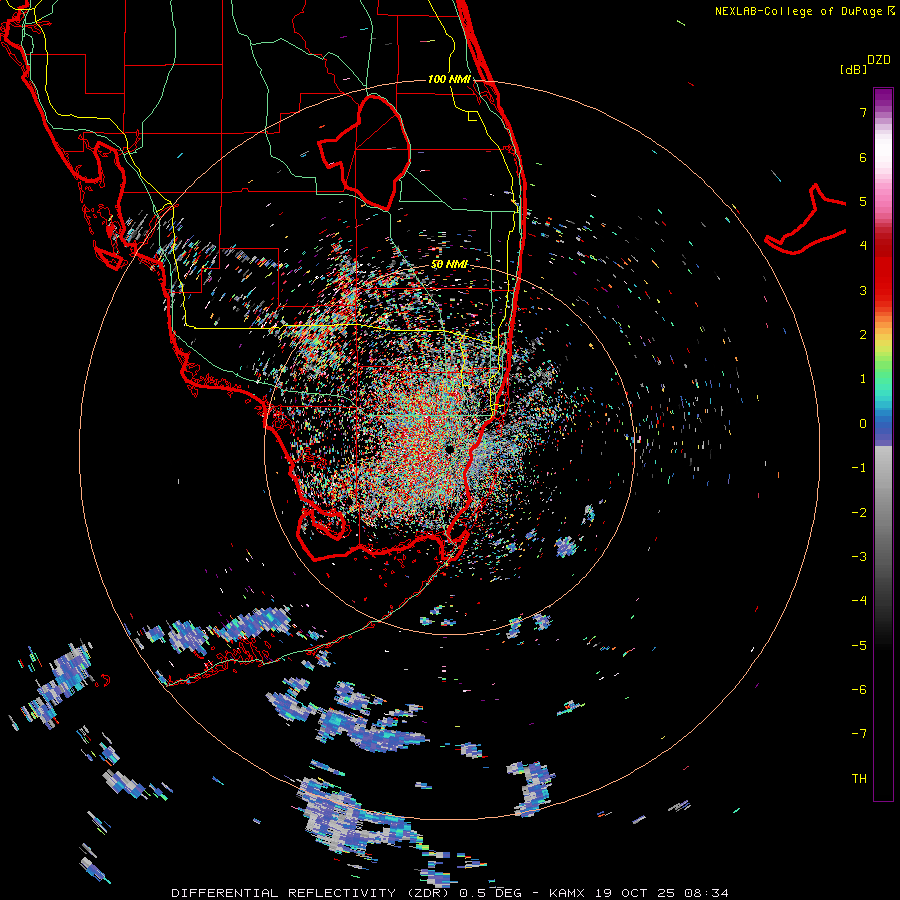Click the ZDR color scale bar
Viewport: 900px width, 900px height.
coord(883,444)
